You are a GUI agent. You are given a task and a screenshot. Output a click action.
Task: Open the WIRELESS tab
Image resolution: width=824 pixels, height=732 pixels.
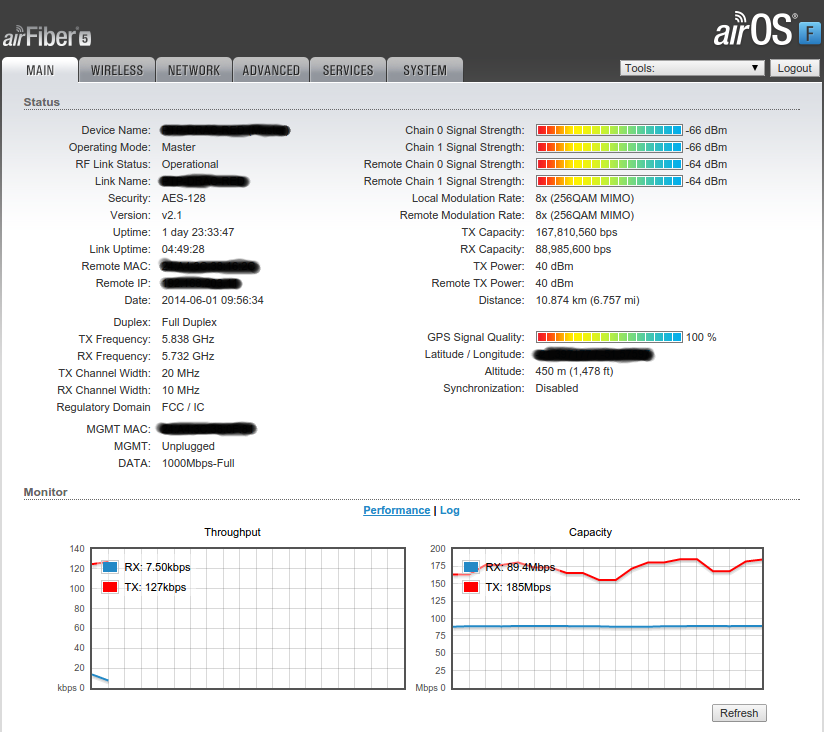coord(117,70)
